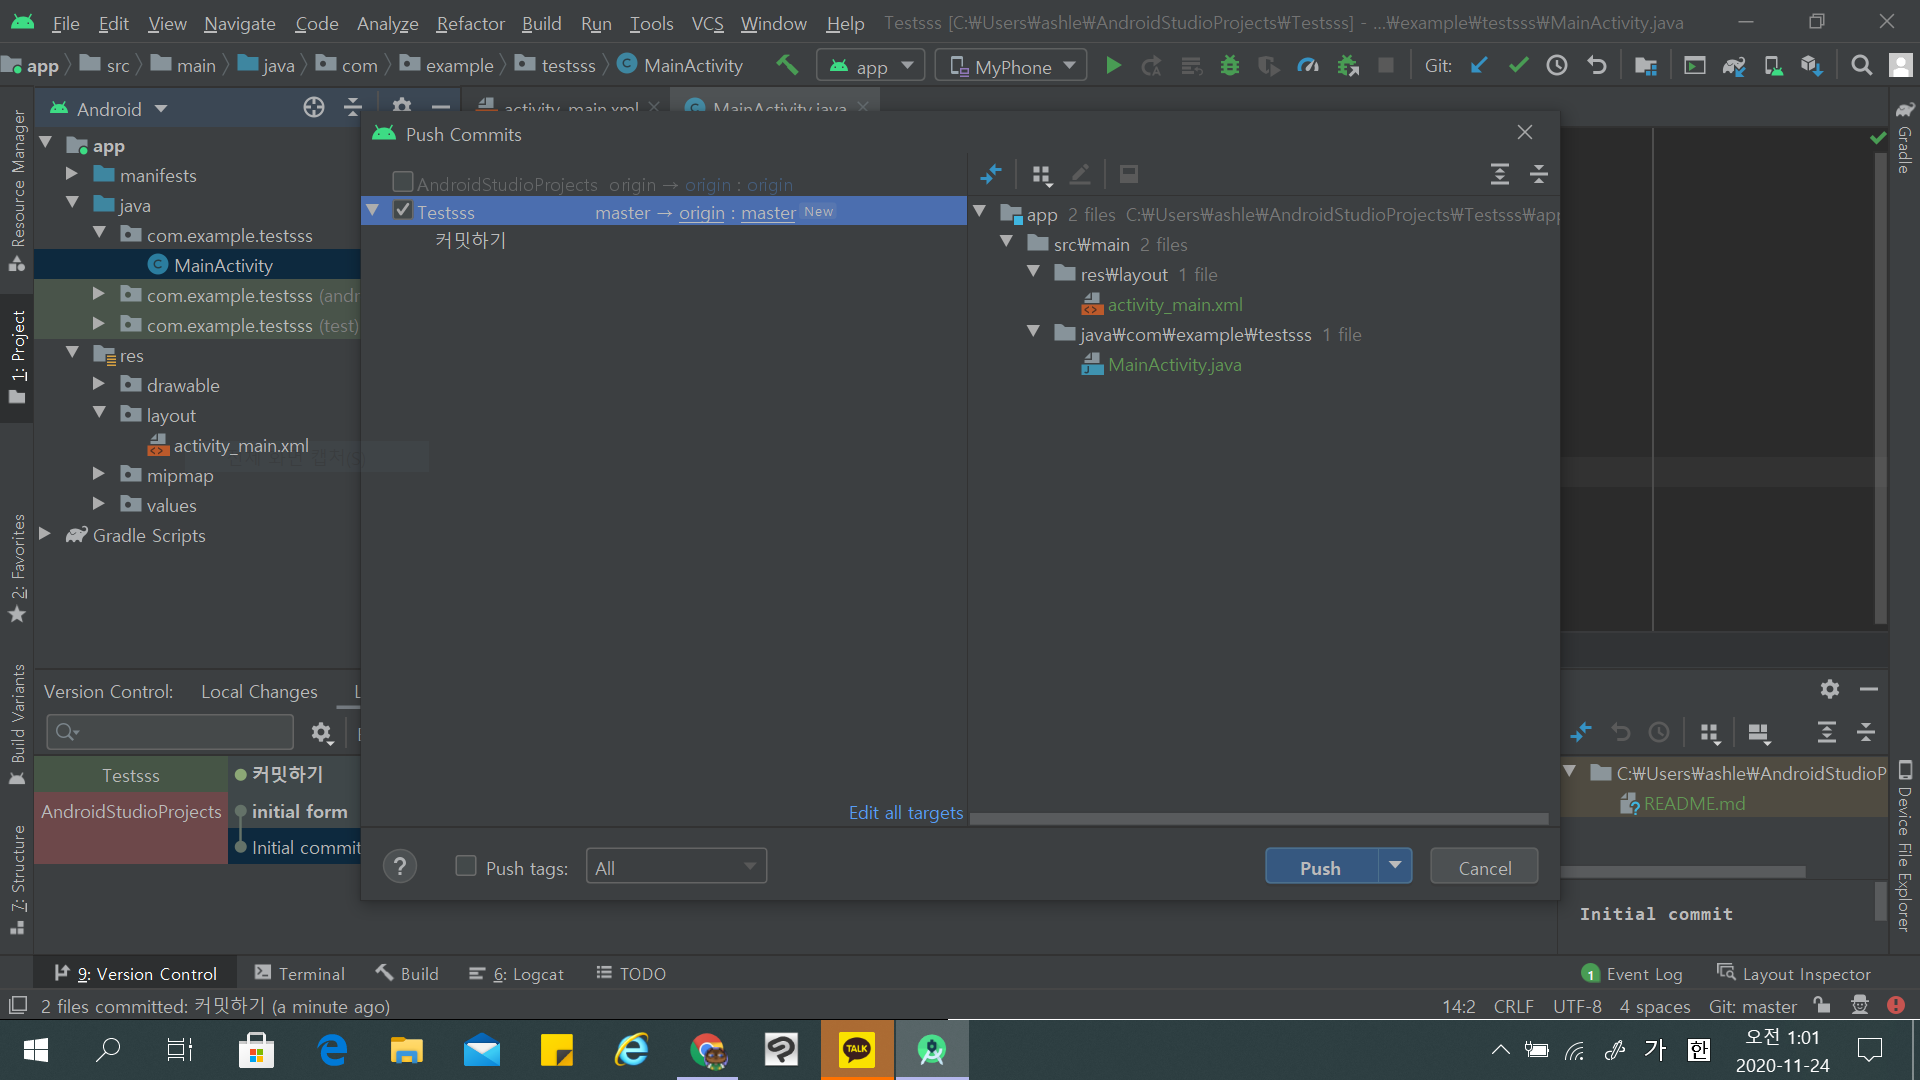
Task: Open the Push button dropdown arrow
Action: point(1395,866)
